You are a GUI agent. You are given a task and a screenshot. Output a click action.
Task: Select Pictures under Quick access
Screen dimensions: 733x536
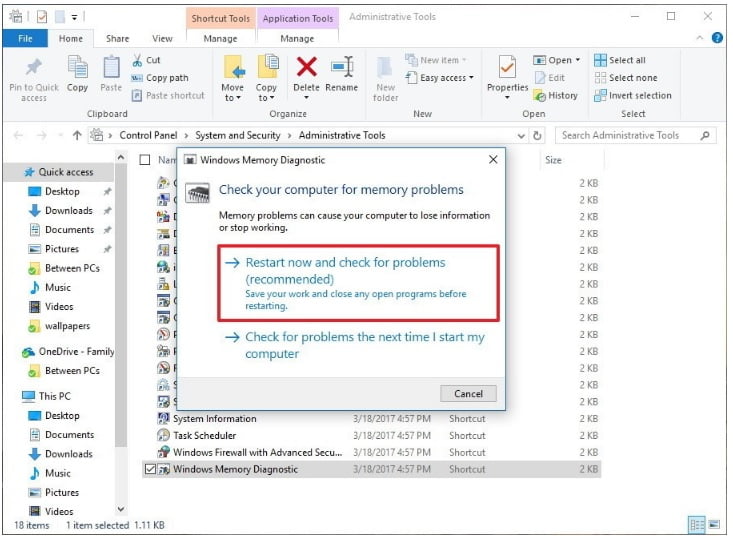(x=54, y=249)
